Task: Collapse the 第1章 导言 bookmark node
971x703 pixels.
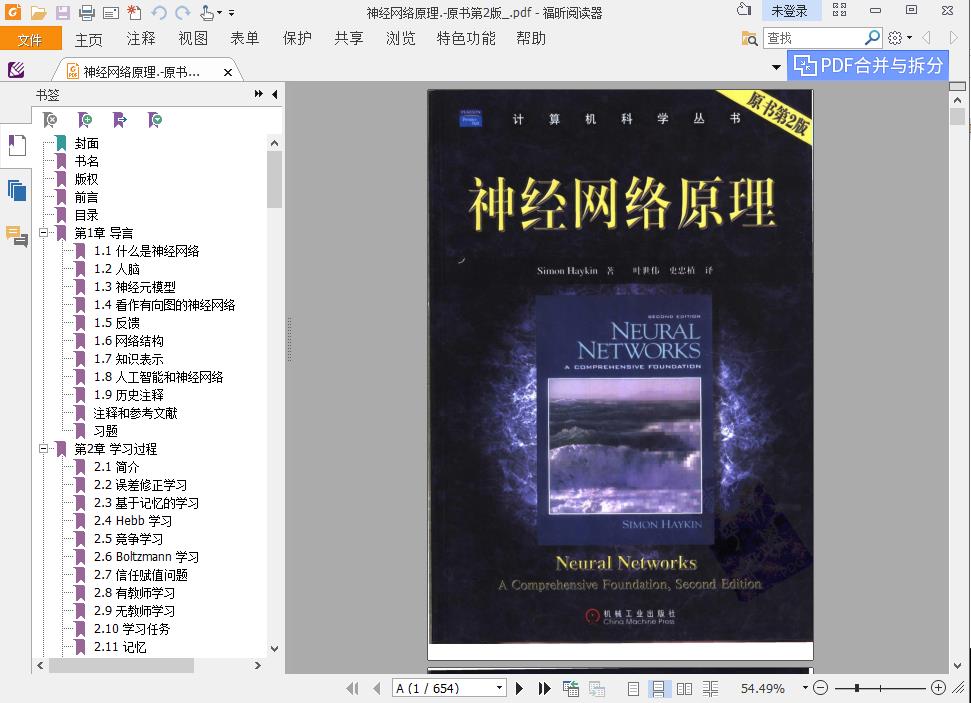Action: click(x=43, y=233)
